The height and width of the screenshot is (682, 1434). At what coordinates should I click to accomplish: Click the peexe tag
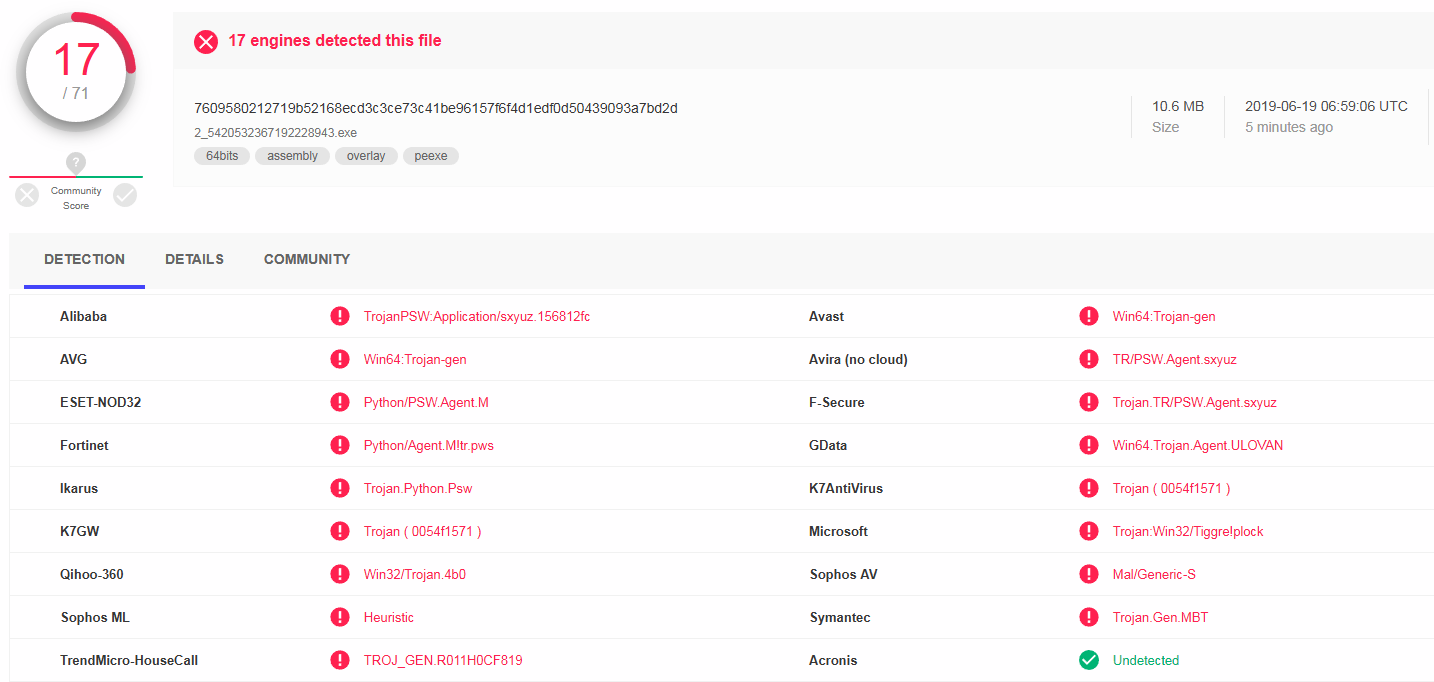(431, 156)
